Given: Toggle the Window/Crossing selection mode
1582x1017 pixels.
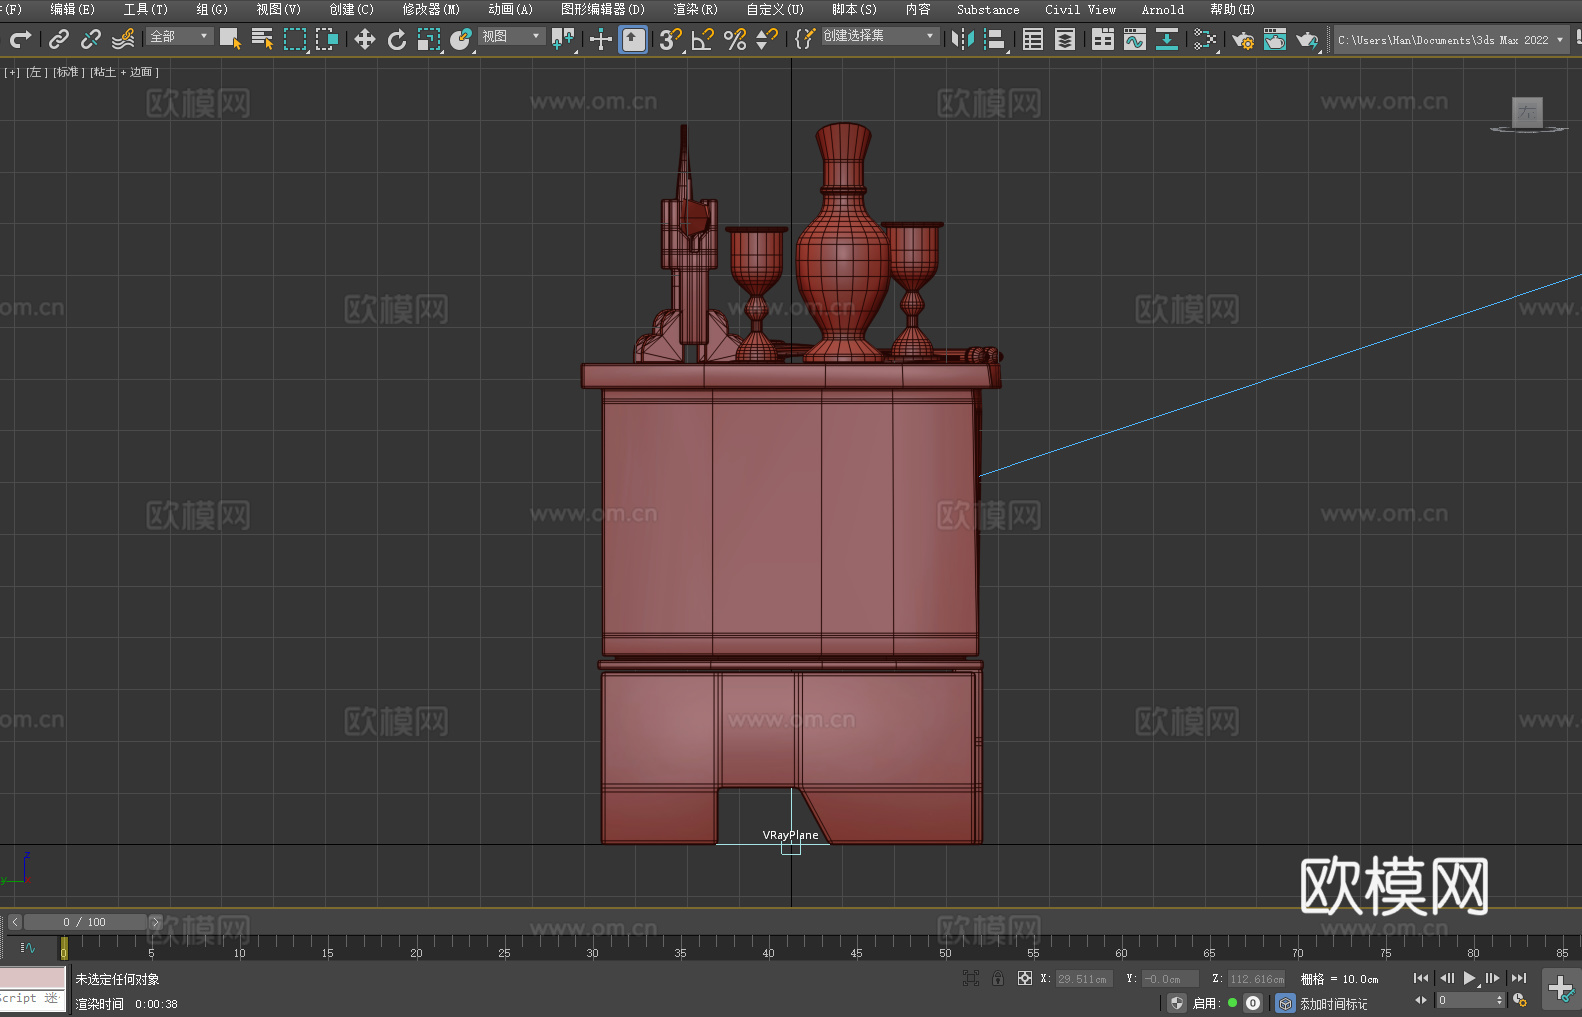Looking at the screenshot, I should click(327, 39).
